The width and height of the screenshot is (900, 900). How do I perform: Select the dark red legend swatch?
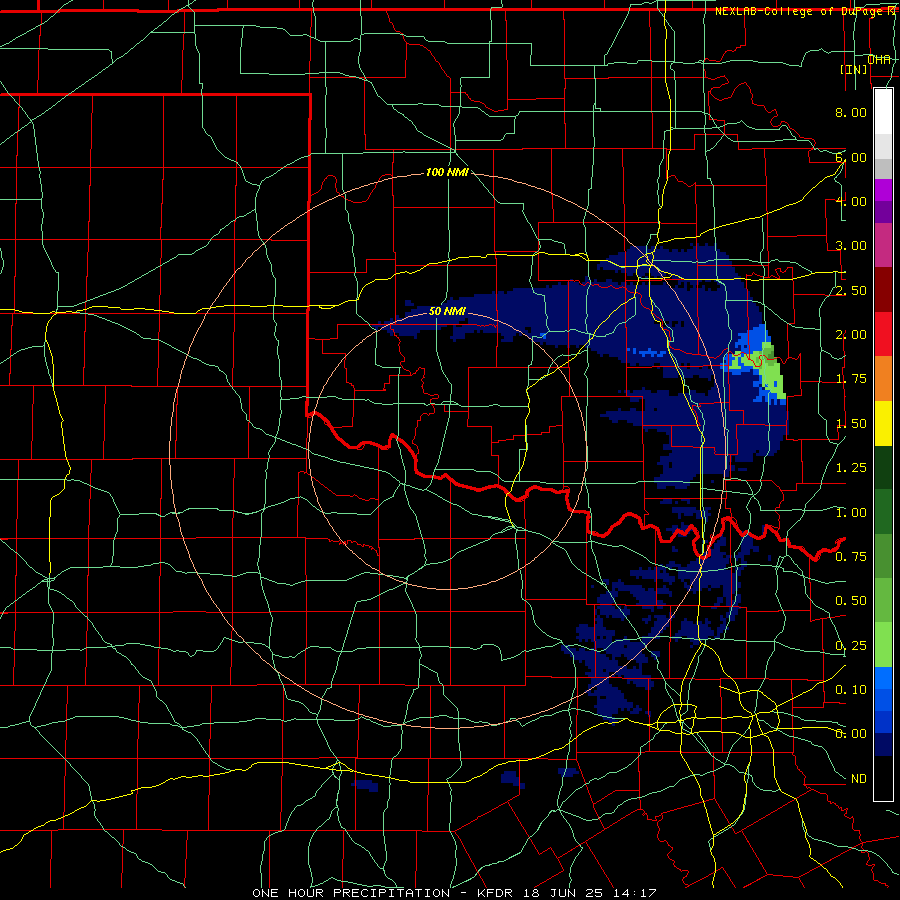click(883, 290)
